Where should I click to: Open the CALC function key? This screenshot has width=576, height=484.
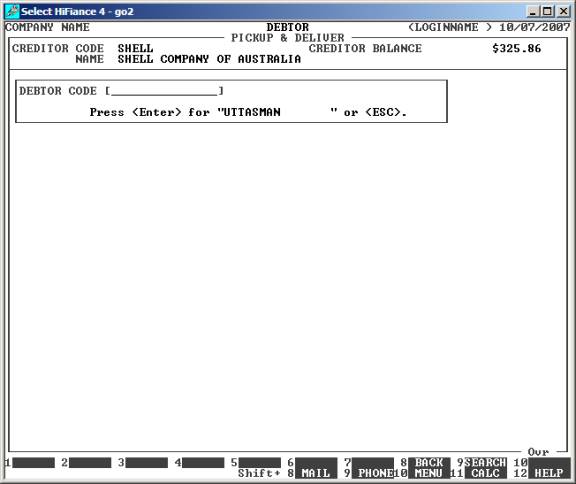pyautogui.click(x=486, y=473)
